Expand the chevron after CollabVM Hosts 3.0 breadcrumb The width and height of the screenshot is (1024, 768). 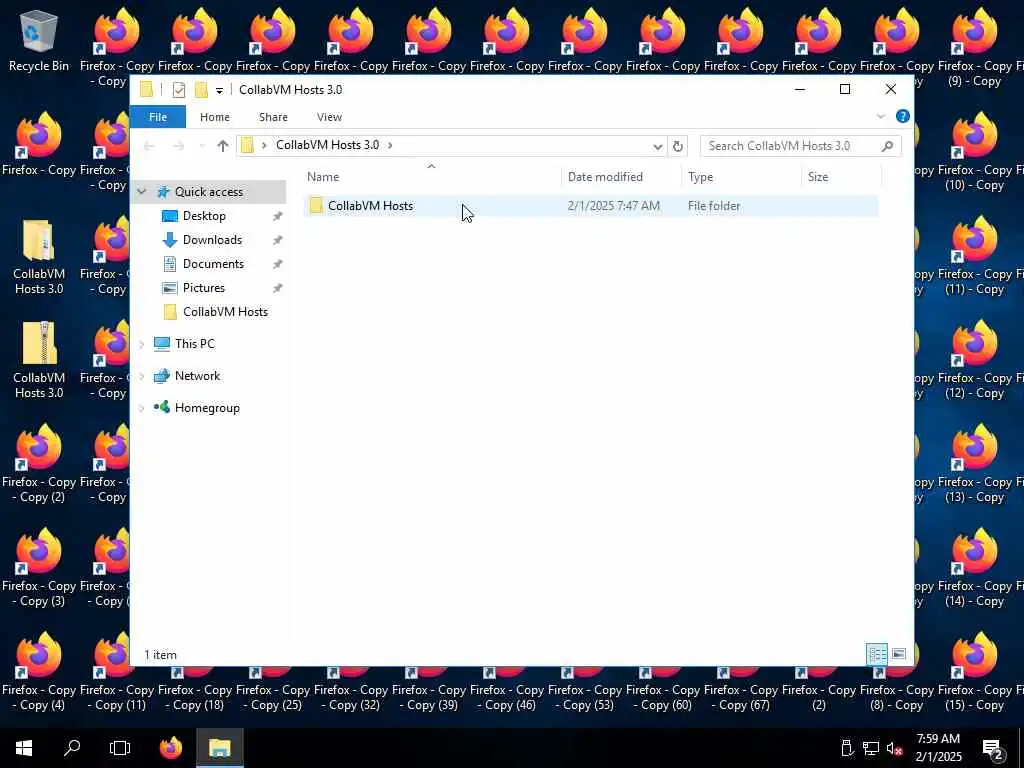390,145
